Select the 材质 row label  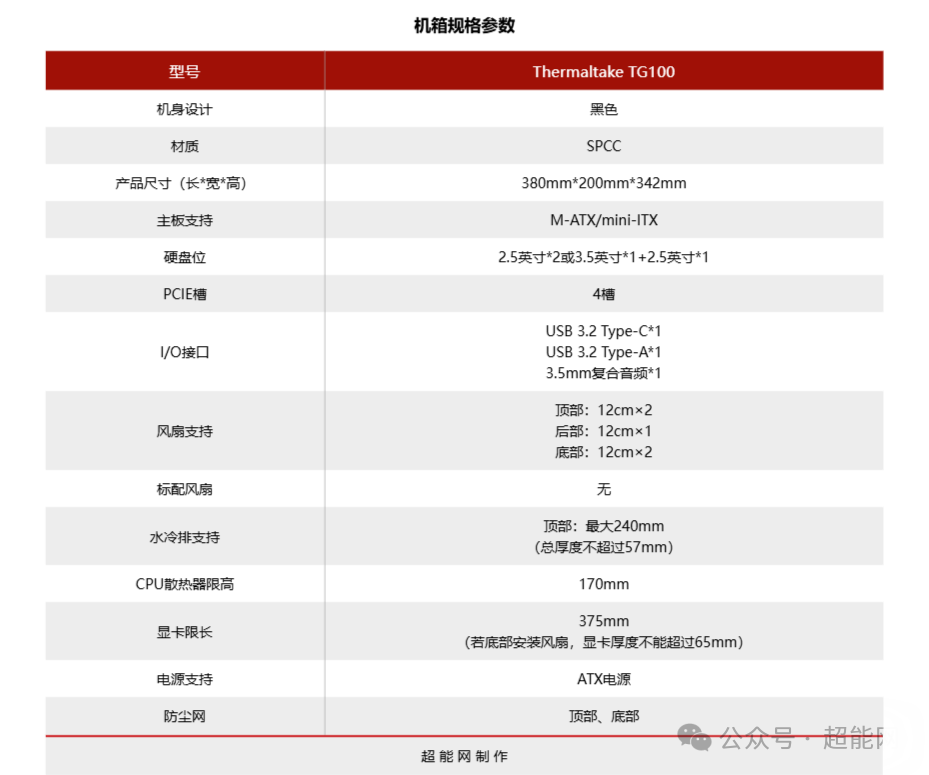tap(183, 145)
